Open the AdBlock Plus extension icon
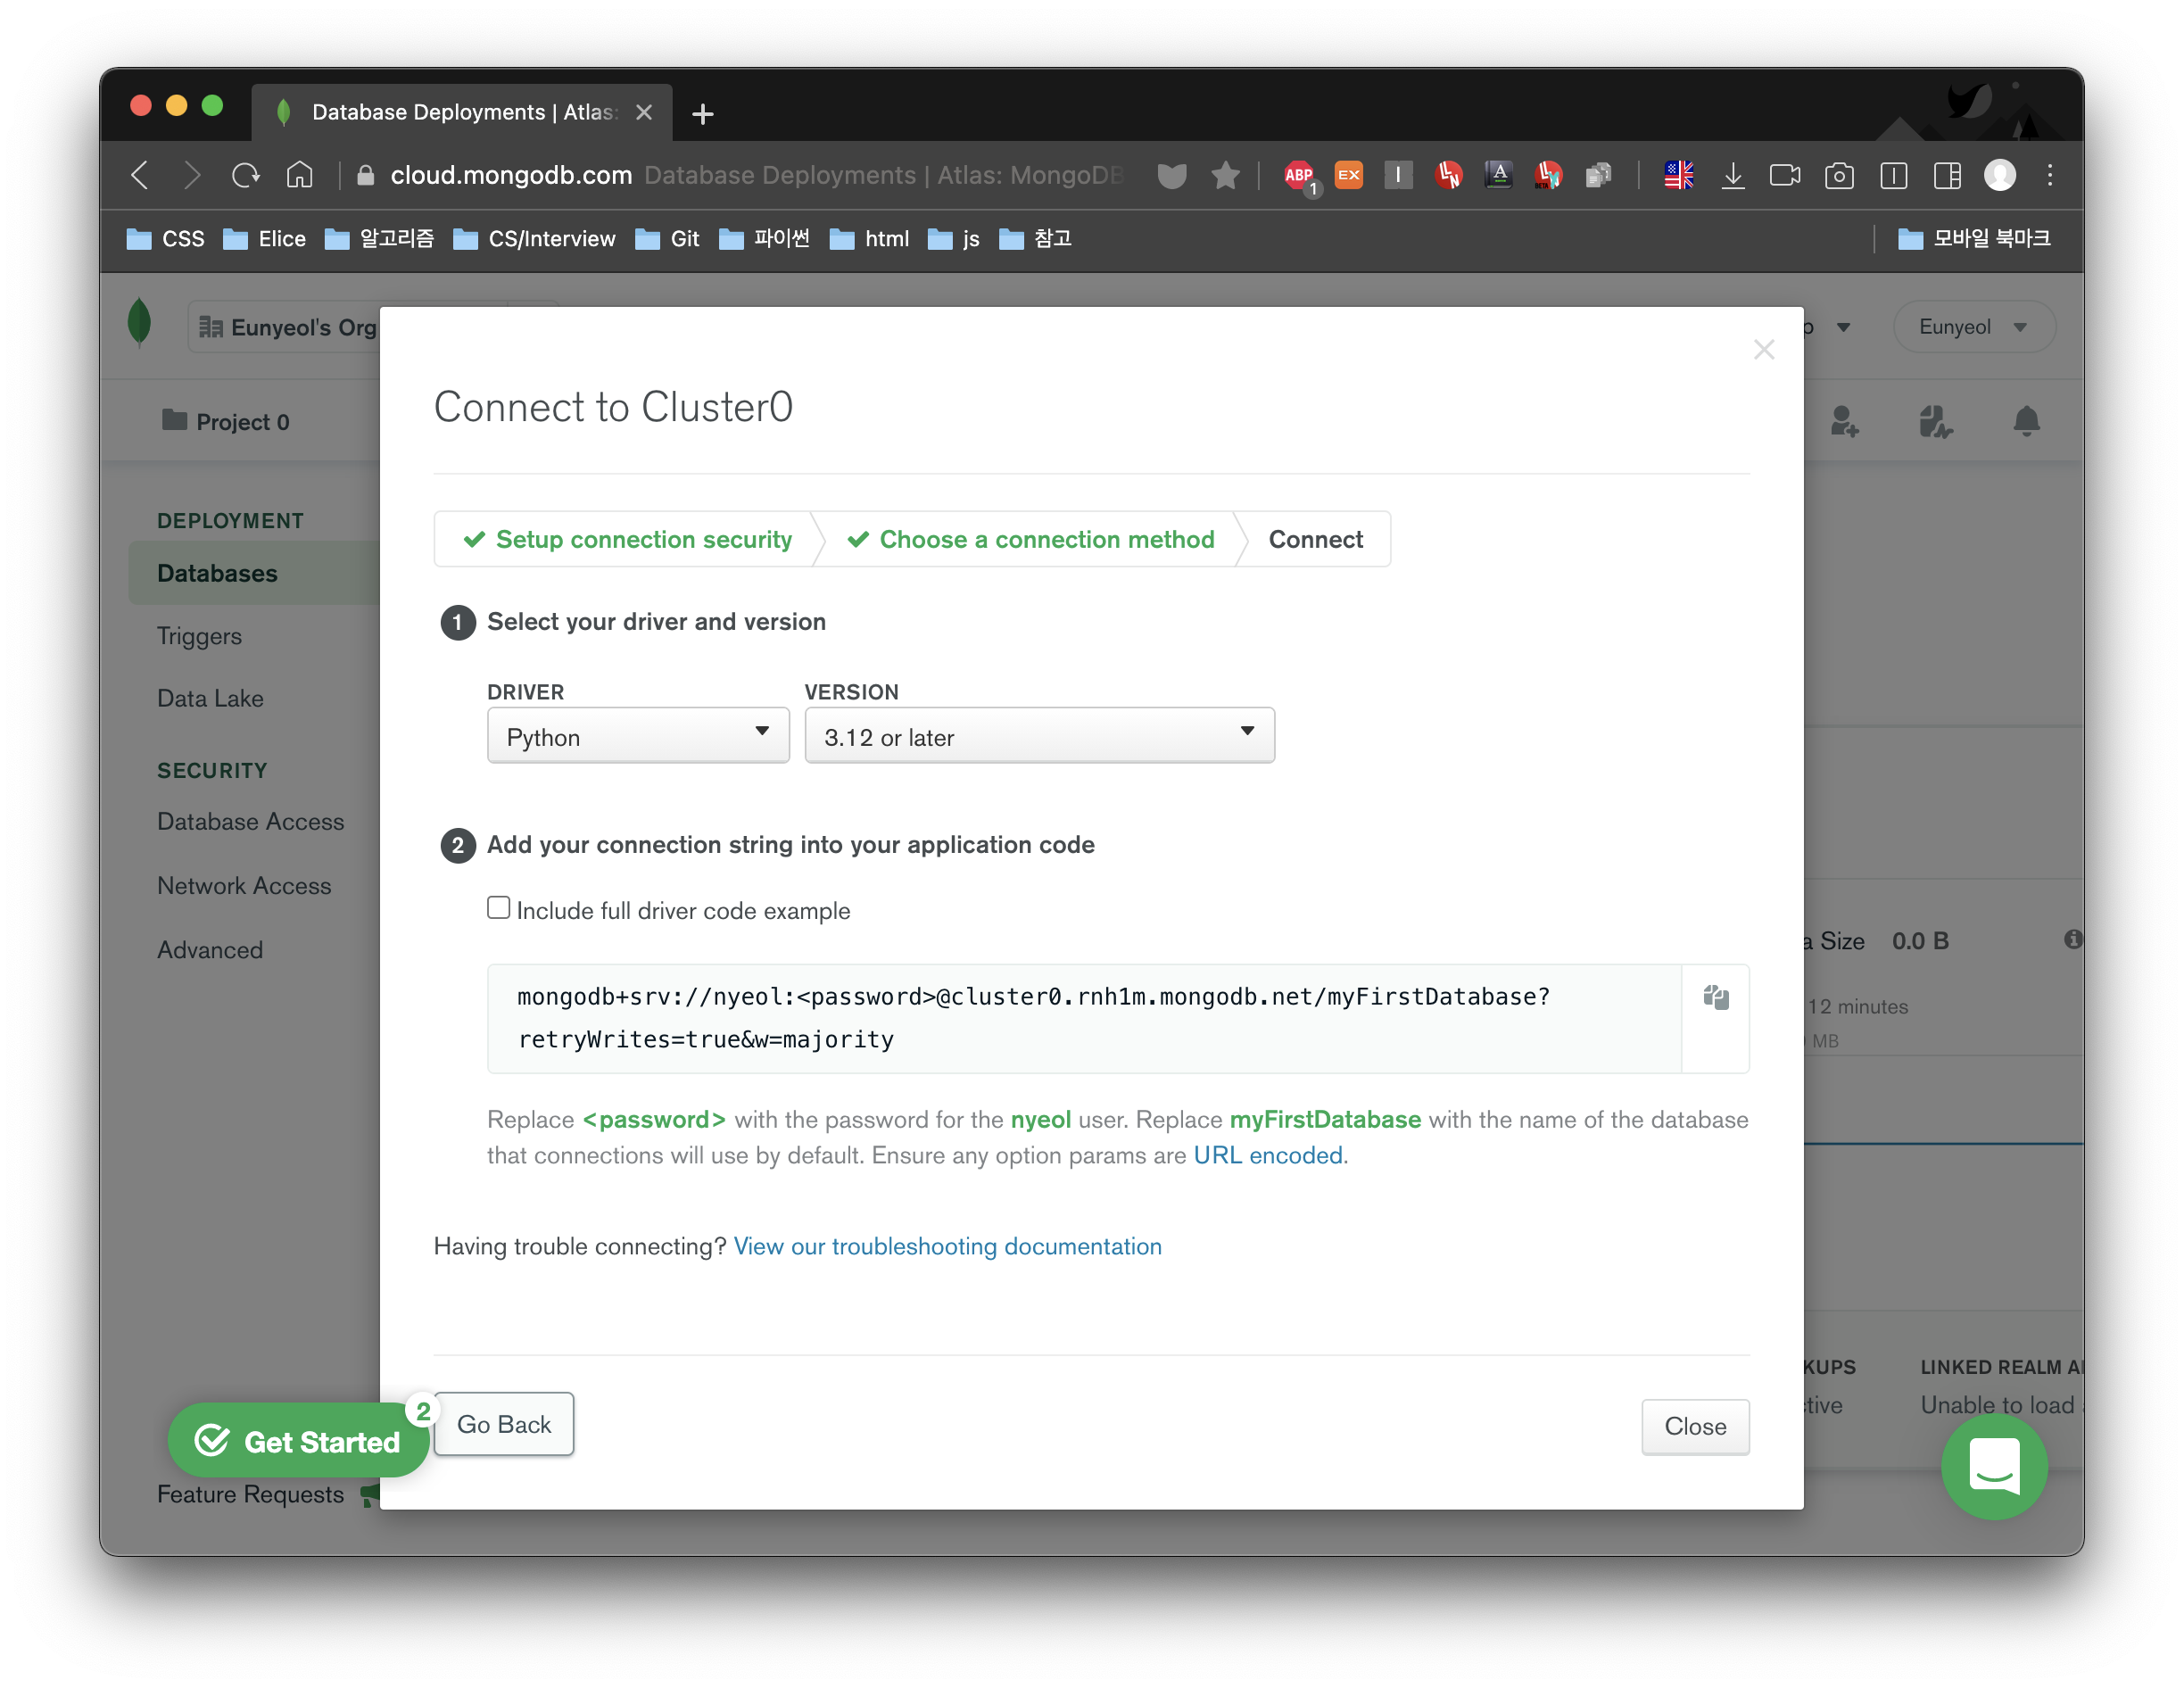Image resolution: width=2184 pixels, height=1688 pixels. click(x=1298, y=176)
